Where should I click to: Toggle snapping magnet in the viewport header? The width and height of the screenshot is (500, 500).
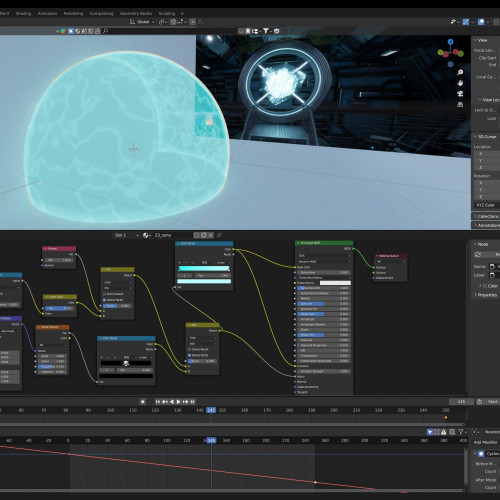point(173,22)
